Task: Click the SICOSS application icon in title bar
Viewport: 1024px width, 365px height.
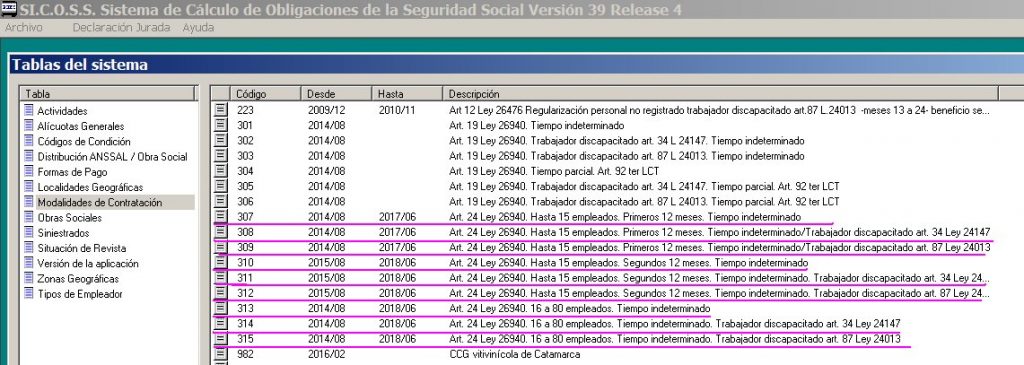Action: point(9,8)
